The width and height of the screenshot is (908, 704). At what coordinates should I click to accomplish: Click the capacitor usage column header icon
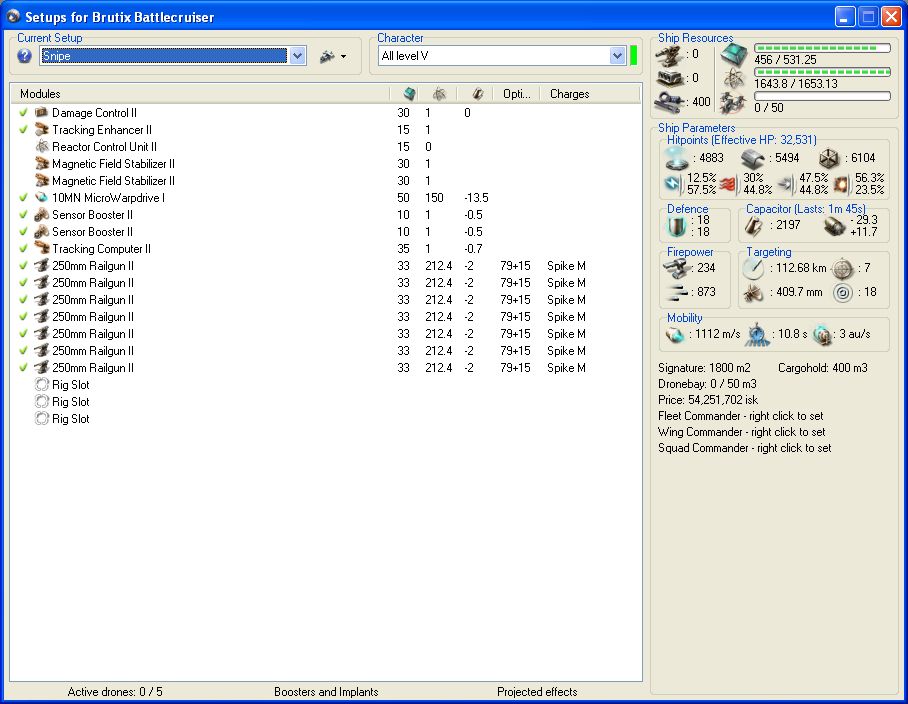pos(477,93)
